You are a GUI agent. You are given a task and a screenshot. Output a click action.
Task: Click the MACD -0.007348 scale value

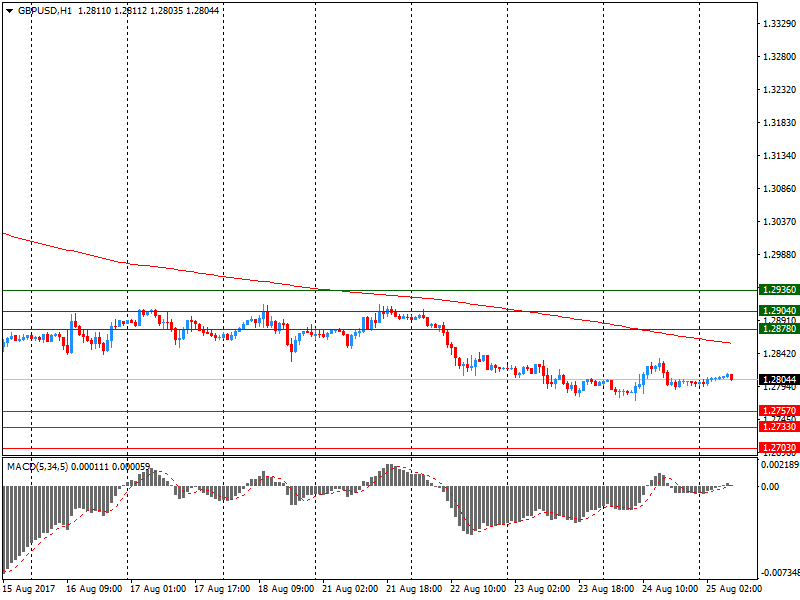click(x=780, y=573)
